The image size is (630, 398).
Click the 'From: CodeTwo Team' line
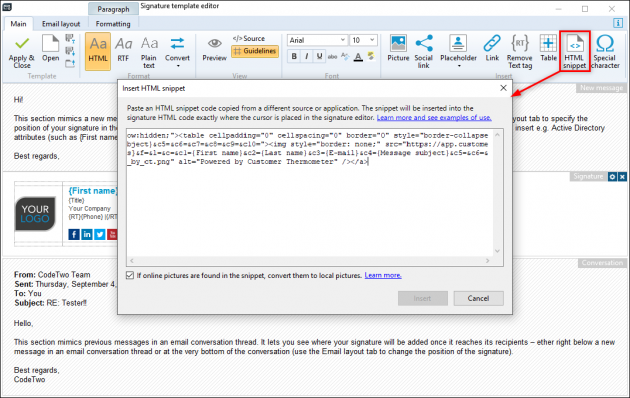[x=52, y=275]
